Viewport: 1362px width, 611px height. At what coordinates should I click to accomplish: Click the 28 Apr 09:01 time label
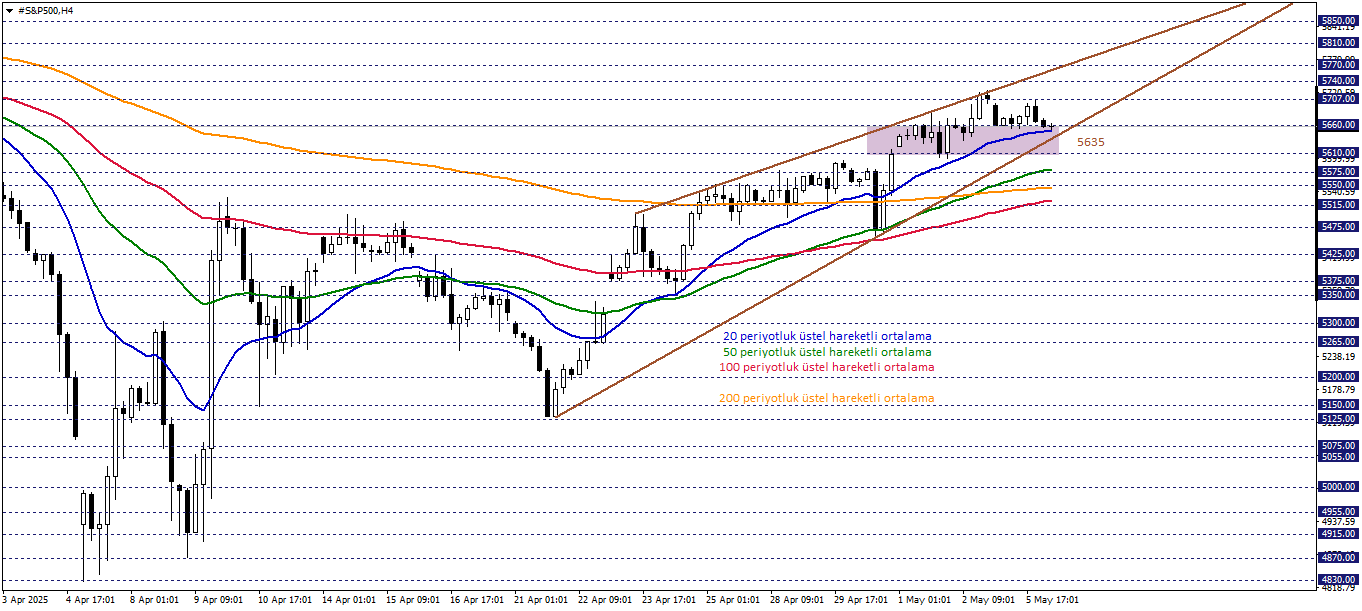click(795, 600)
